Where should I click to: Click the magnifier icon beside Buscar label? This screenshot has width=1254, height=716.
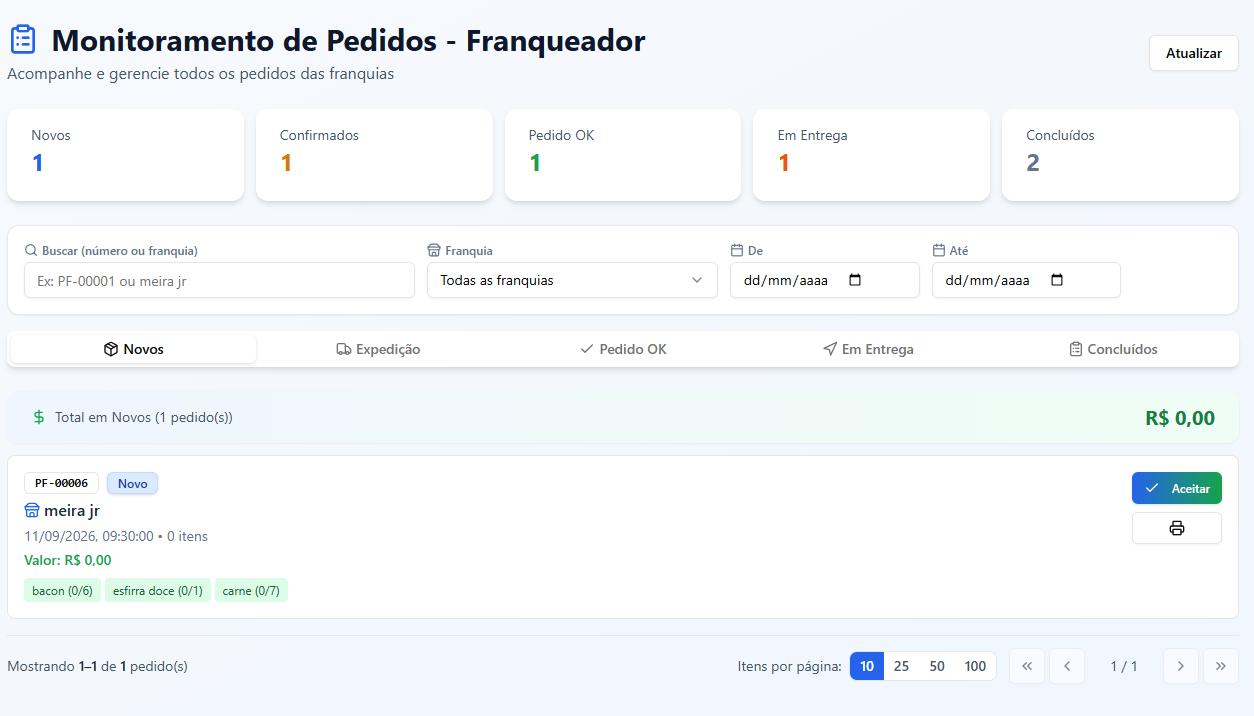(x=31, y=250)
